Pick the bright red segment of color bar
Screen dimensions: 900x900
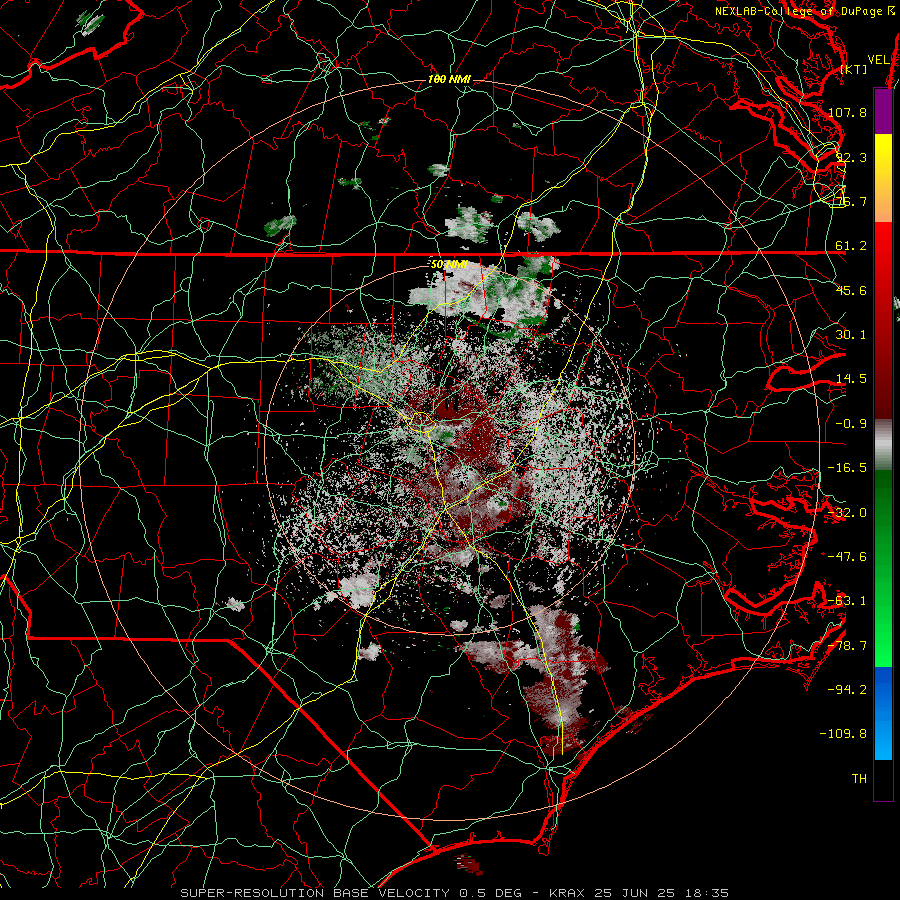(883, 247)
